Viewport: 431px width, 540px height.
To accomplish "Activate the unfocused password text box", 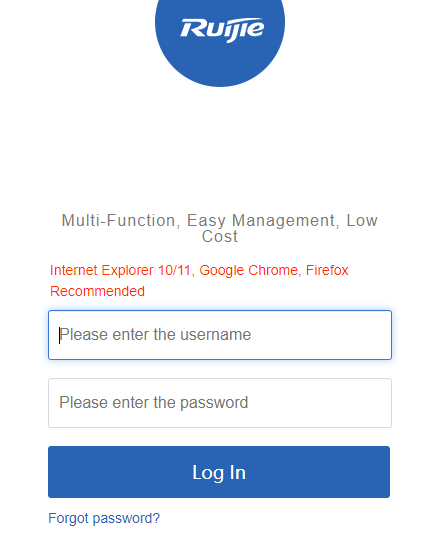I will coord(220,403).
